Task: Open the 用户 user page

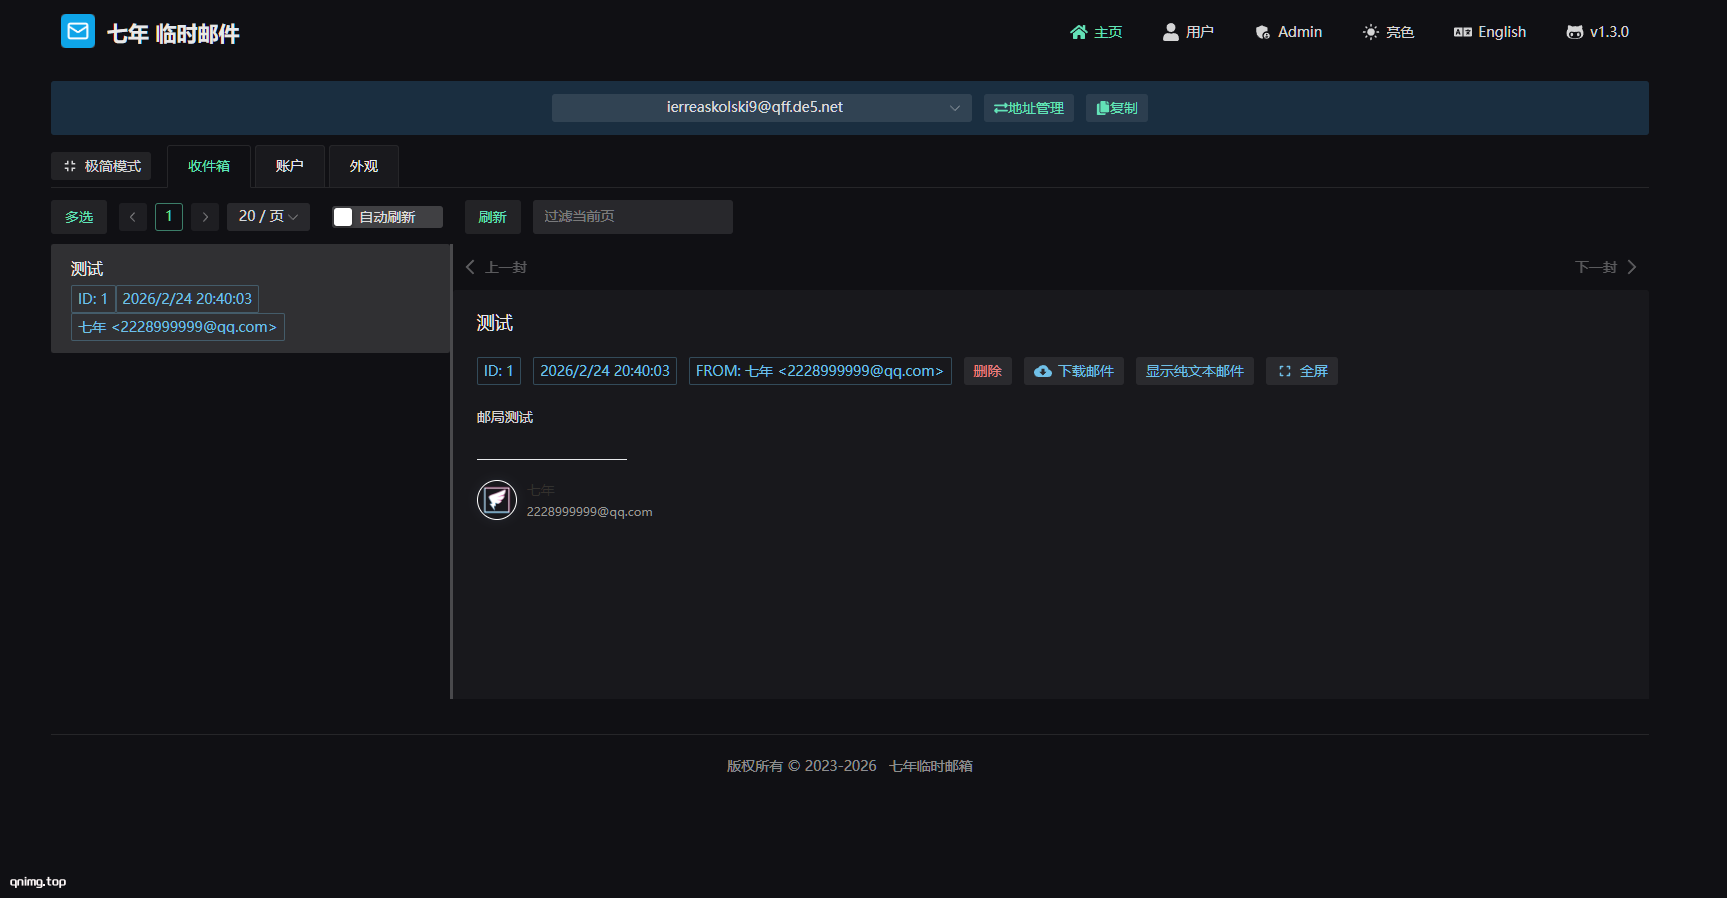Action: coord(1188,32)
